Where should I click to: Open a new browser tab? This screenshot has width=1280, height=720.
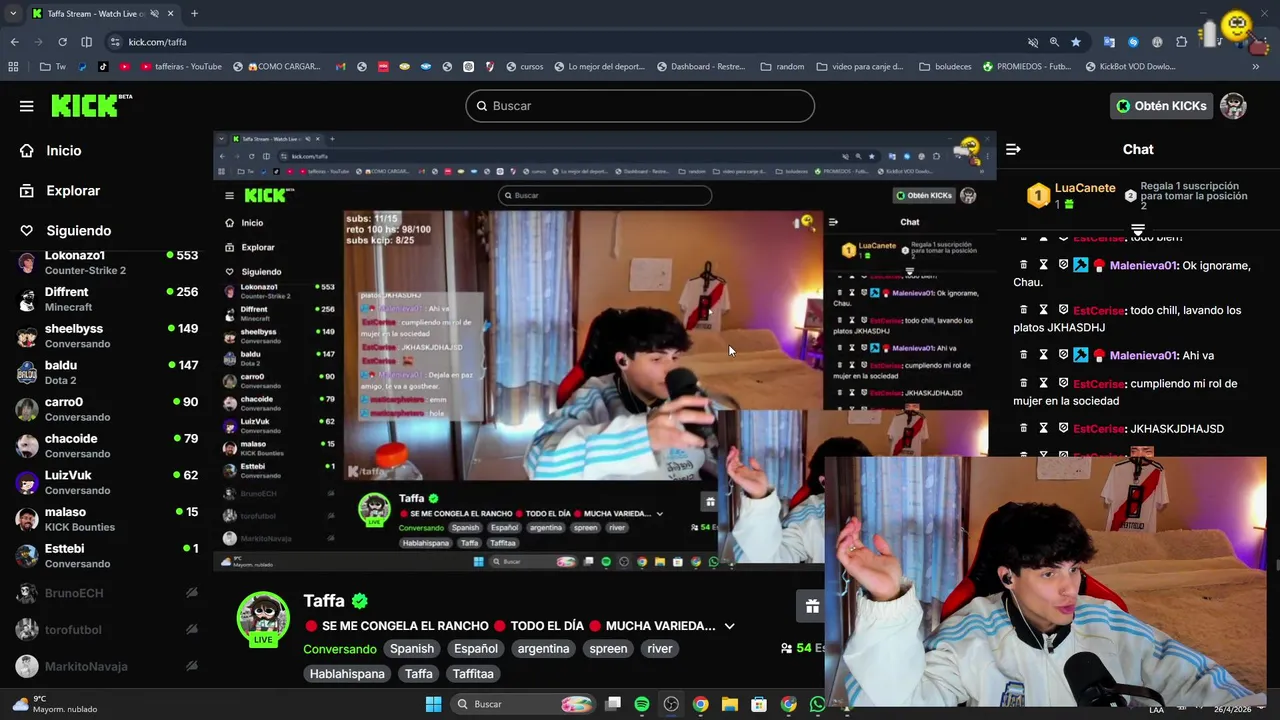194,14
